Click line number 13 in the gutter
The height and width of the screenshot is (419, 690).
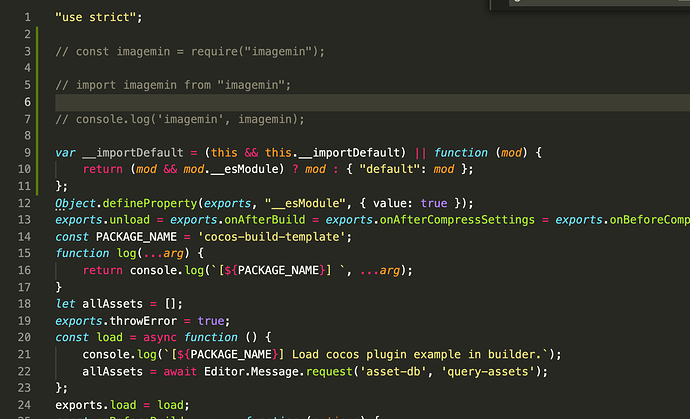[24, 220]
